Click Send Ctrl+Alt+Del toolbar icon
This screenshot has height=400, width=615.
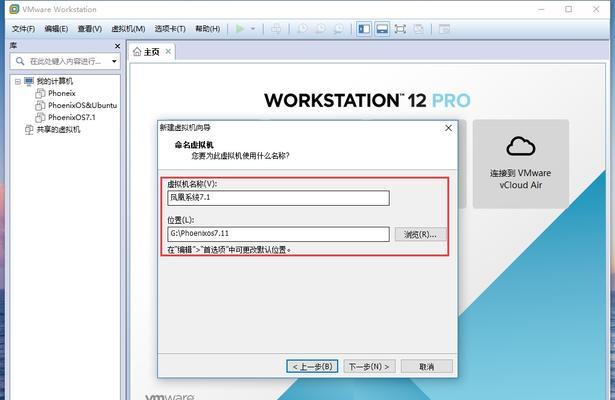point(276,29)
